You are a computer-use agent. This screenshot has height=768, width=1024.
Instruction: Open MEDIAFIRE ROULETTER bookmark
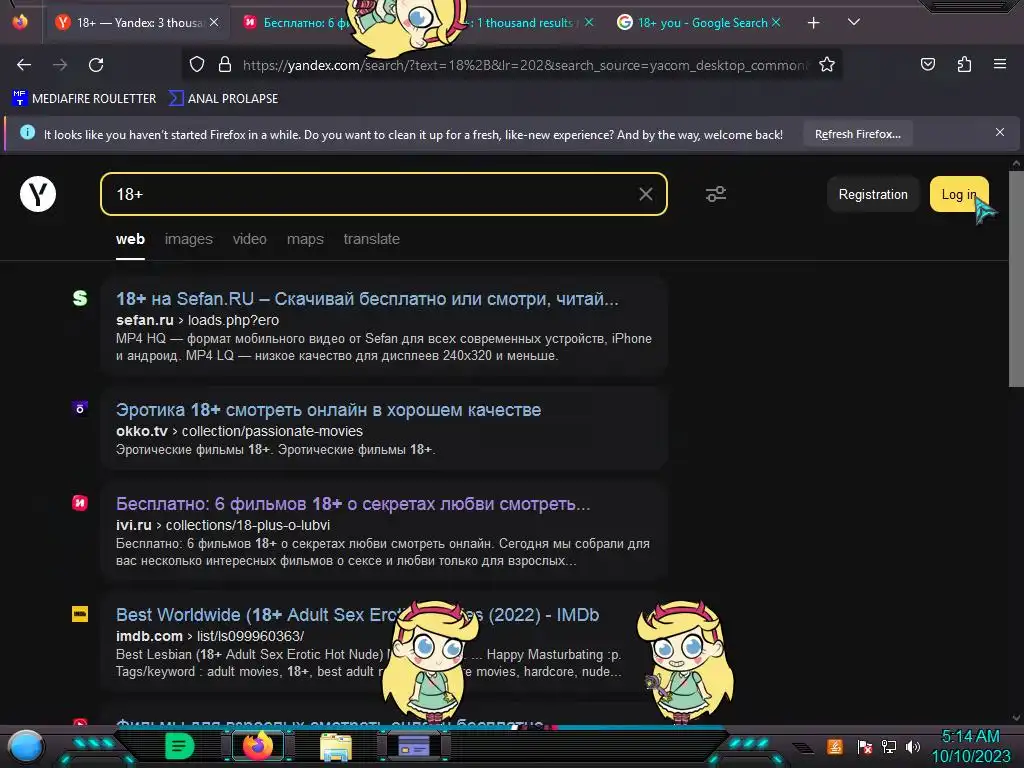[84, 99]
